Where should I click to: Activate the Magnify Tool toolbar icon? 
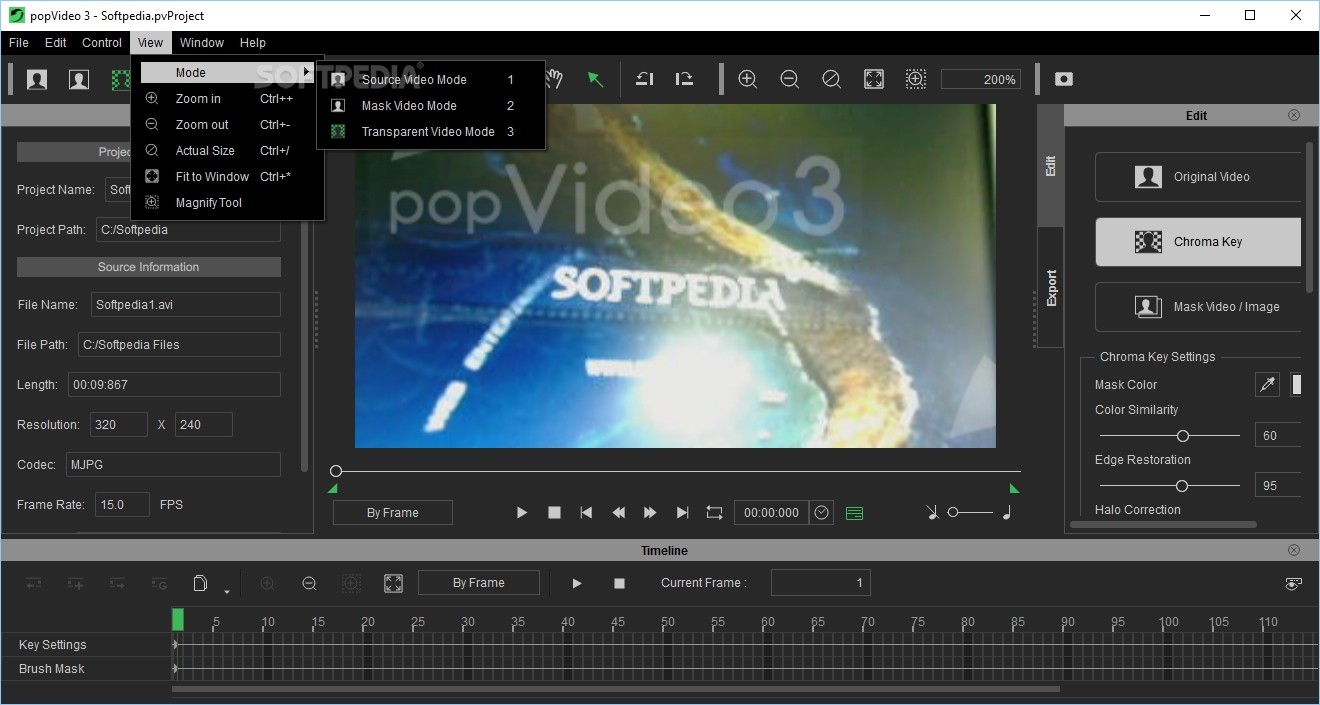(x=915, y=79)
